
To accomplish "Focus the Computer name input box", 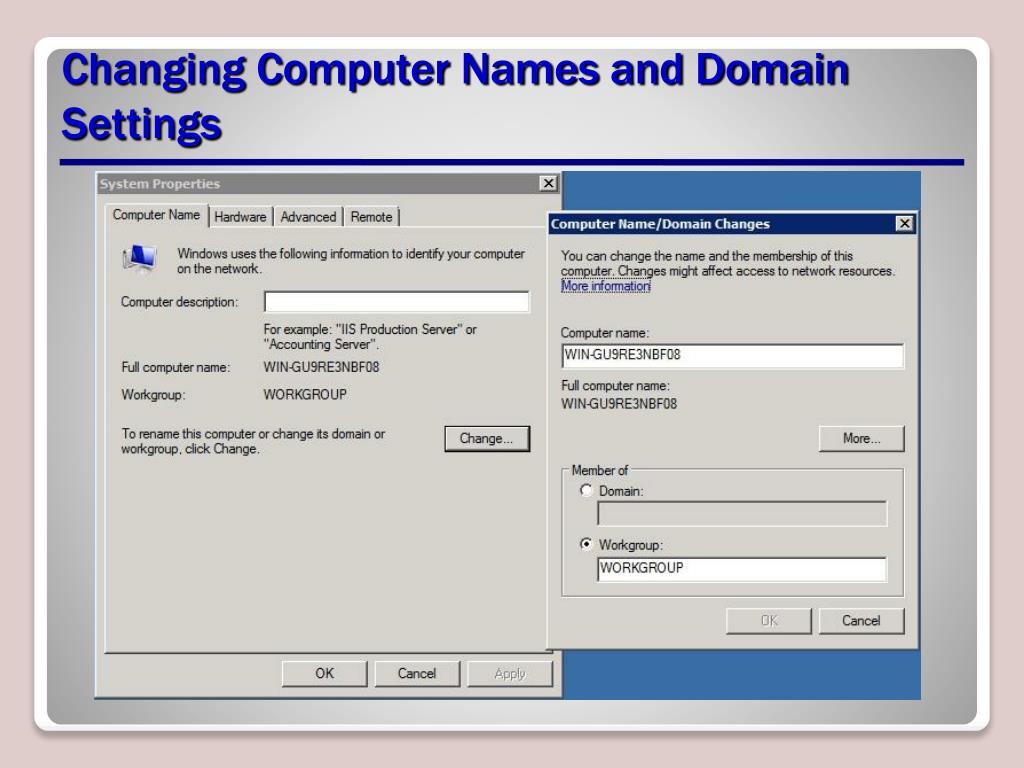I will point(732,356).
